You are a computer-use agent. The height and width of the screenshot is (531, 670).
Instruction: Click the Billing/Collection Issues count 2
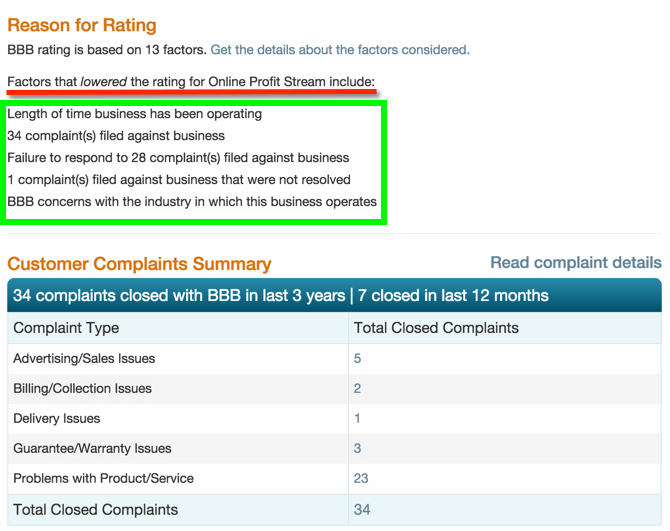tap(357, 388)
